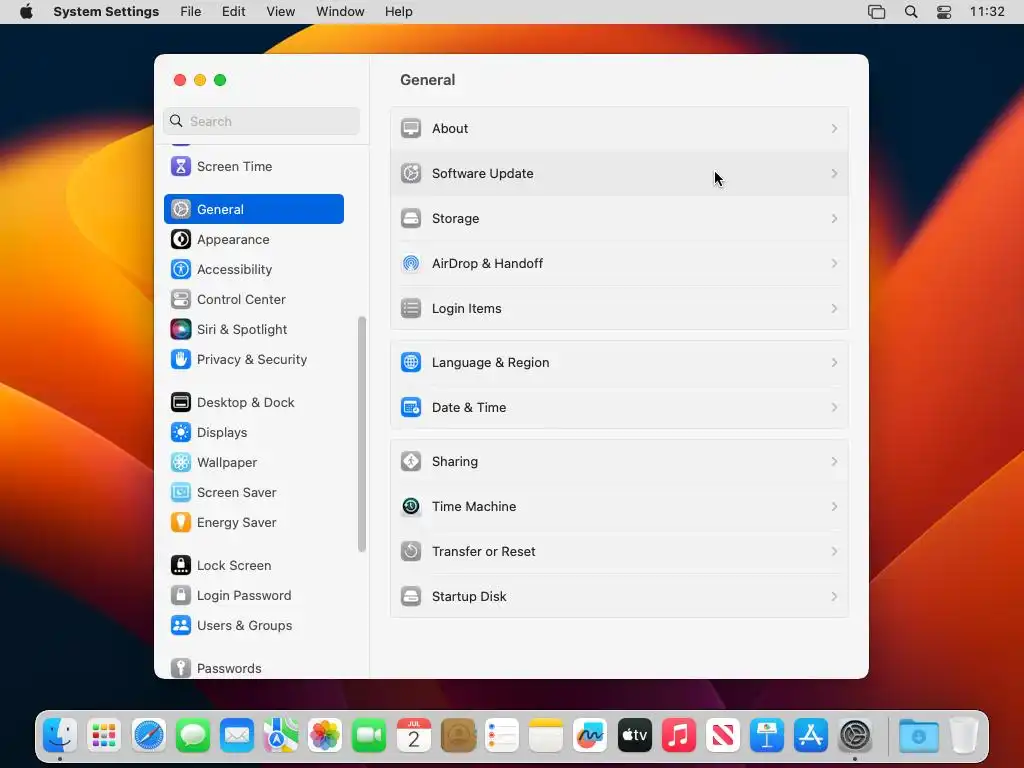Open the Trash in the Dock

coord(964,736)
